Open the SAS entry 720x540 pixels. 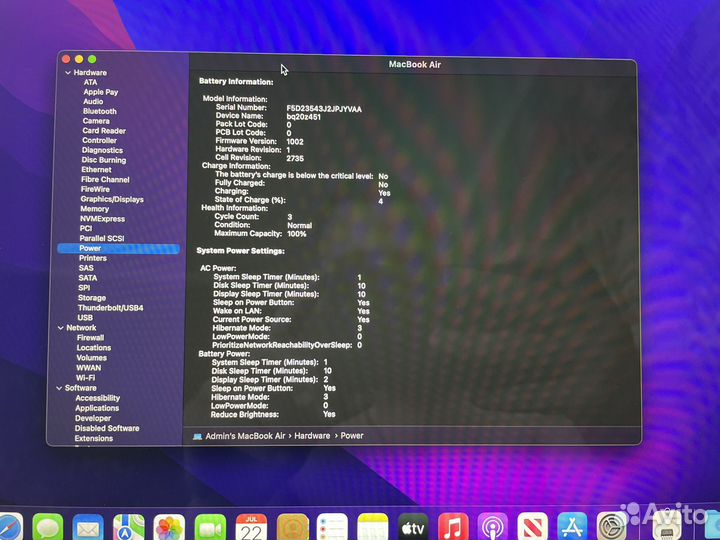(x=86, y=268)
